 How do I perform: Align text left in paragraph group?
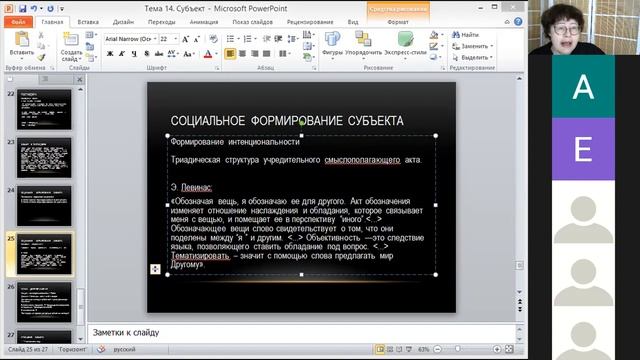[230, 53]
